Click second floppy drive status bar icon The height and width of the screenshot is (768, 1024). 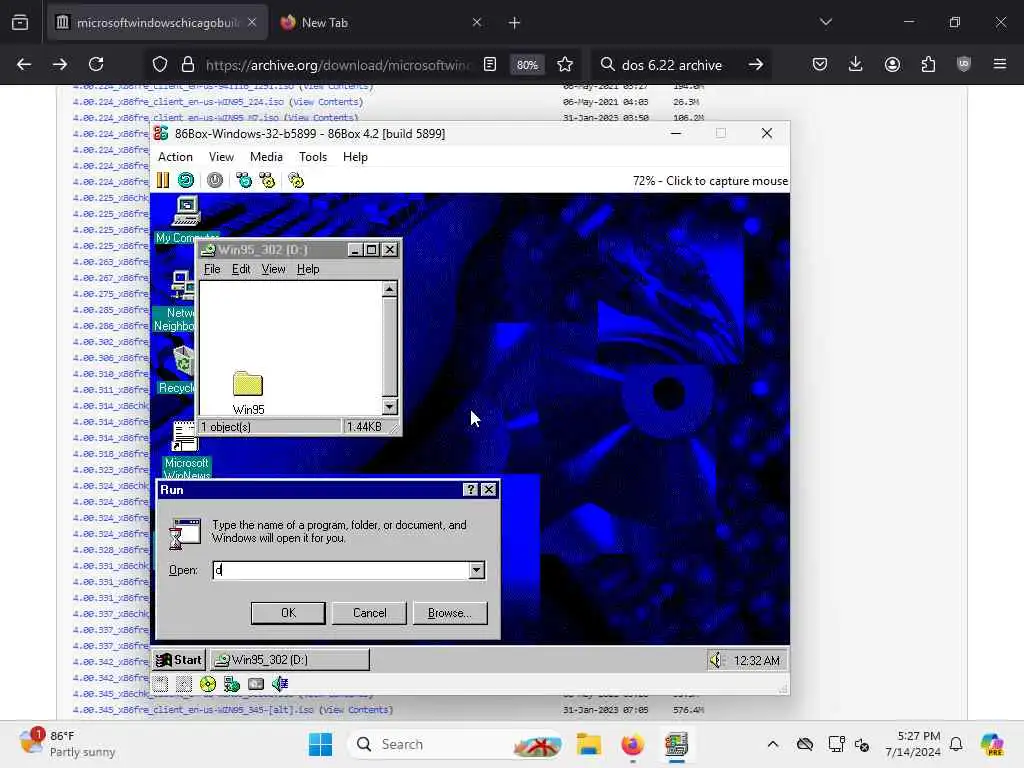(184, 684)
